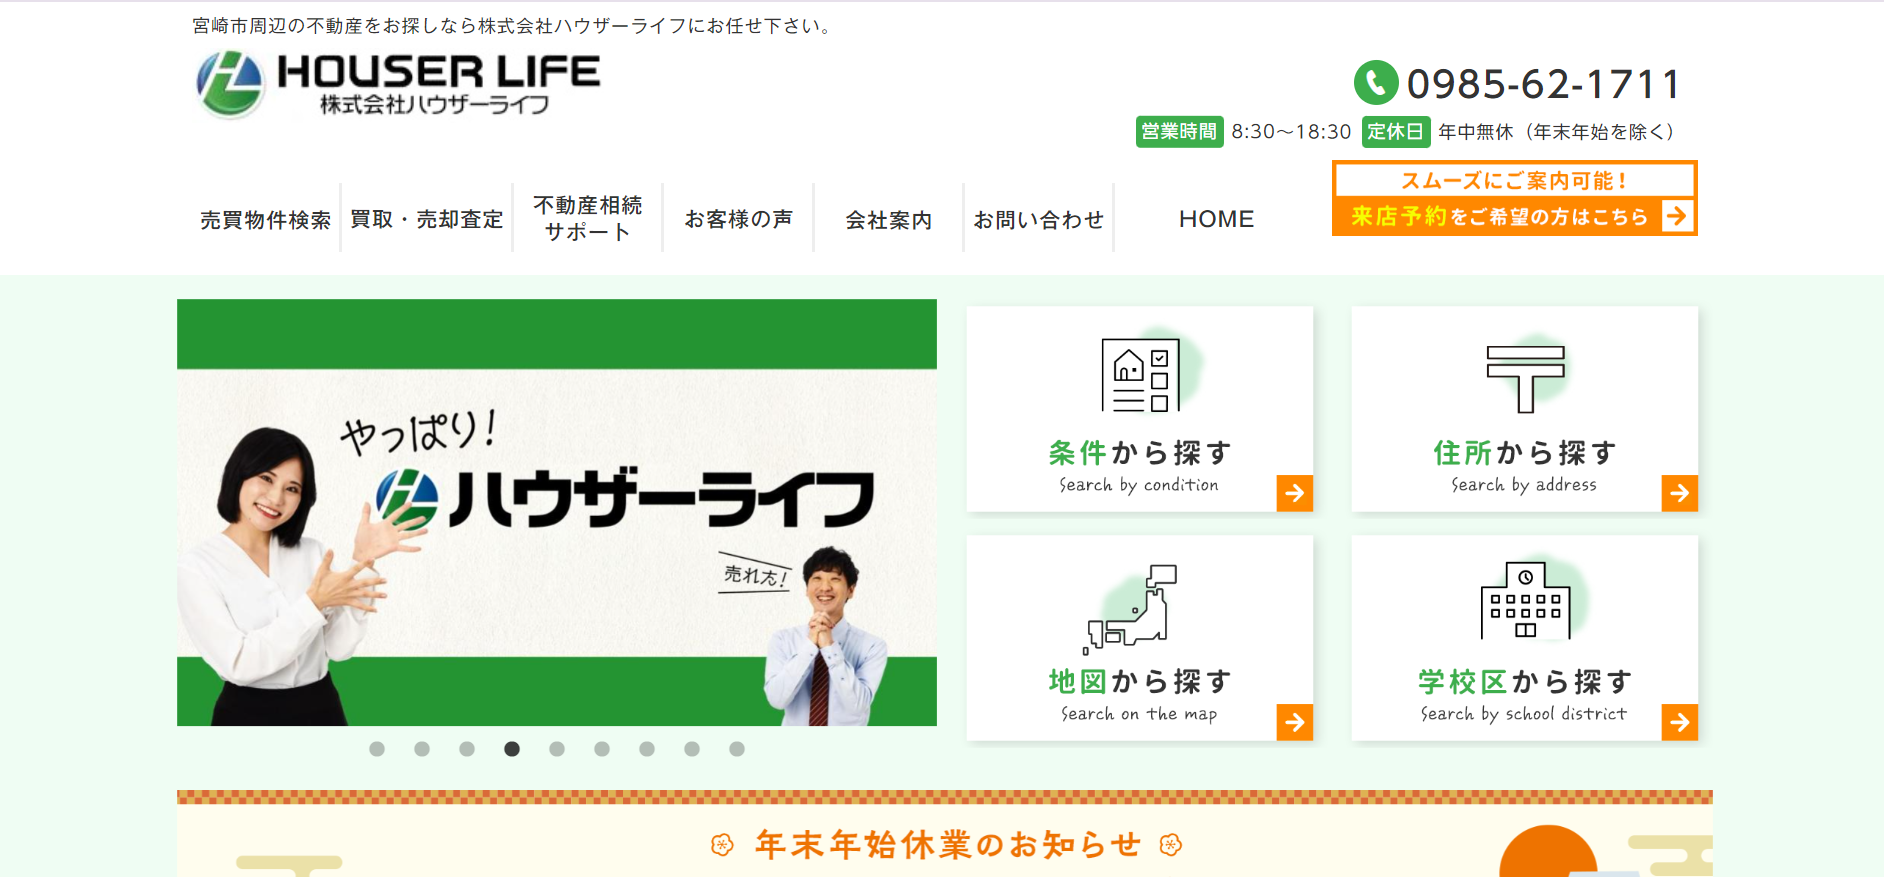
Task: Click Search on the map caption
Action: (x=1139, y=714)
